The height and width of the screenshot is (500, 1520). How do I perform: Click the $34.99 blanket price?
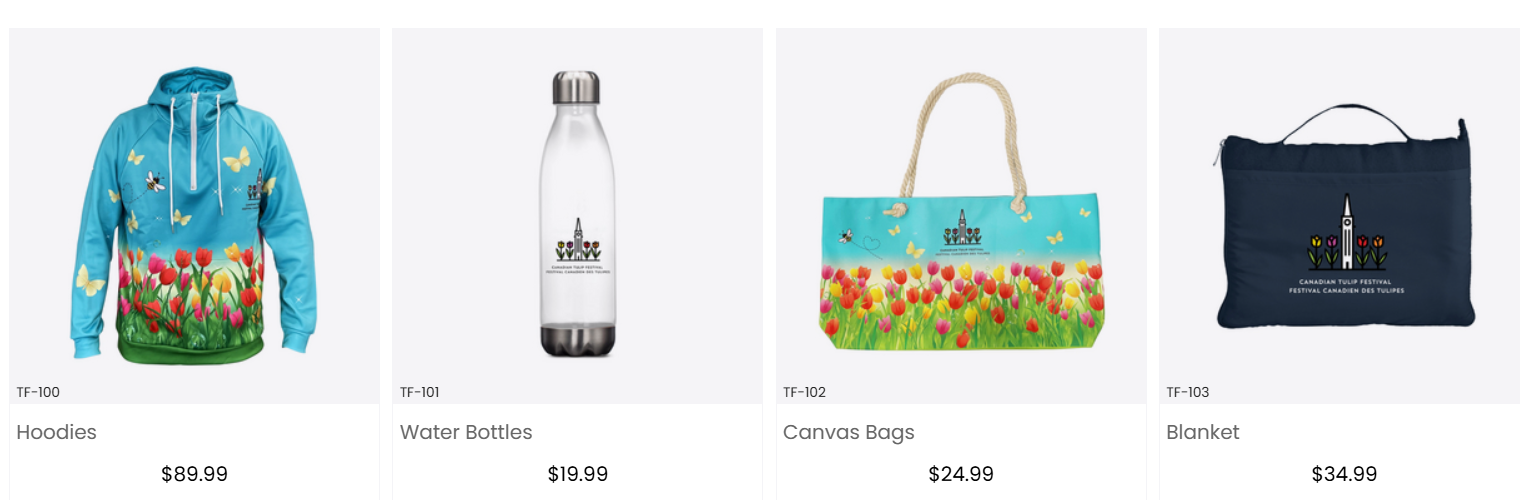click(1344, 474)
